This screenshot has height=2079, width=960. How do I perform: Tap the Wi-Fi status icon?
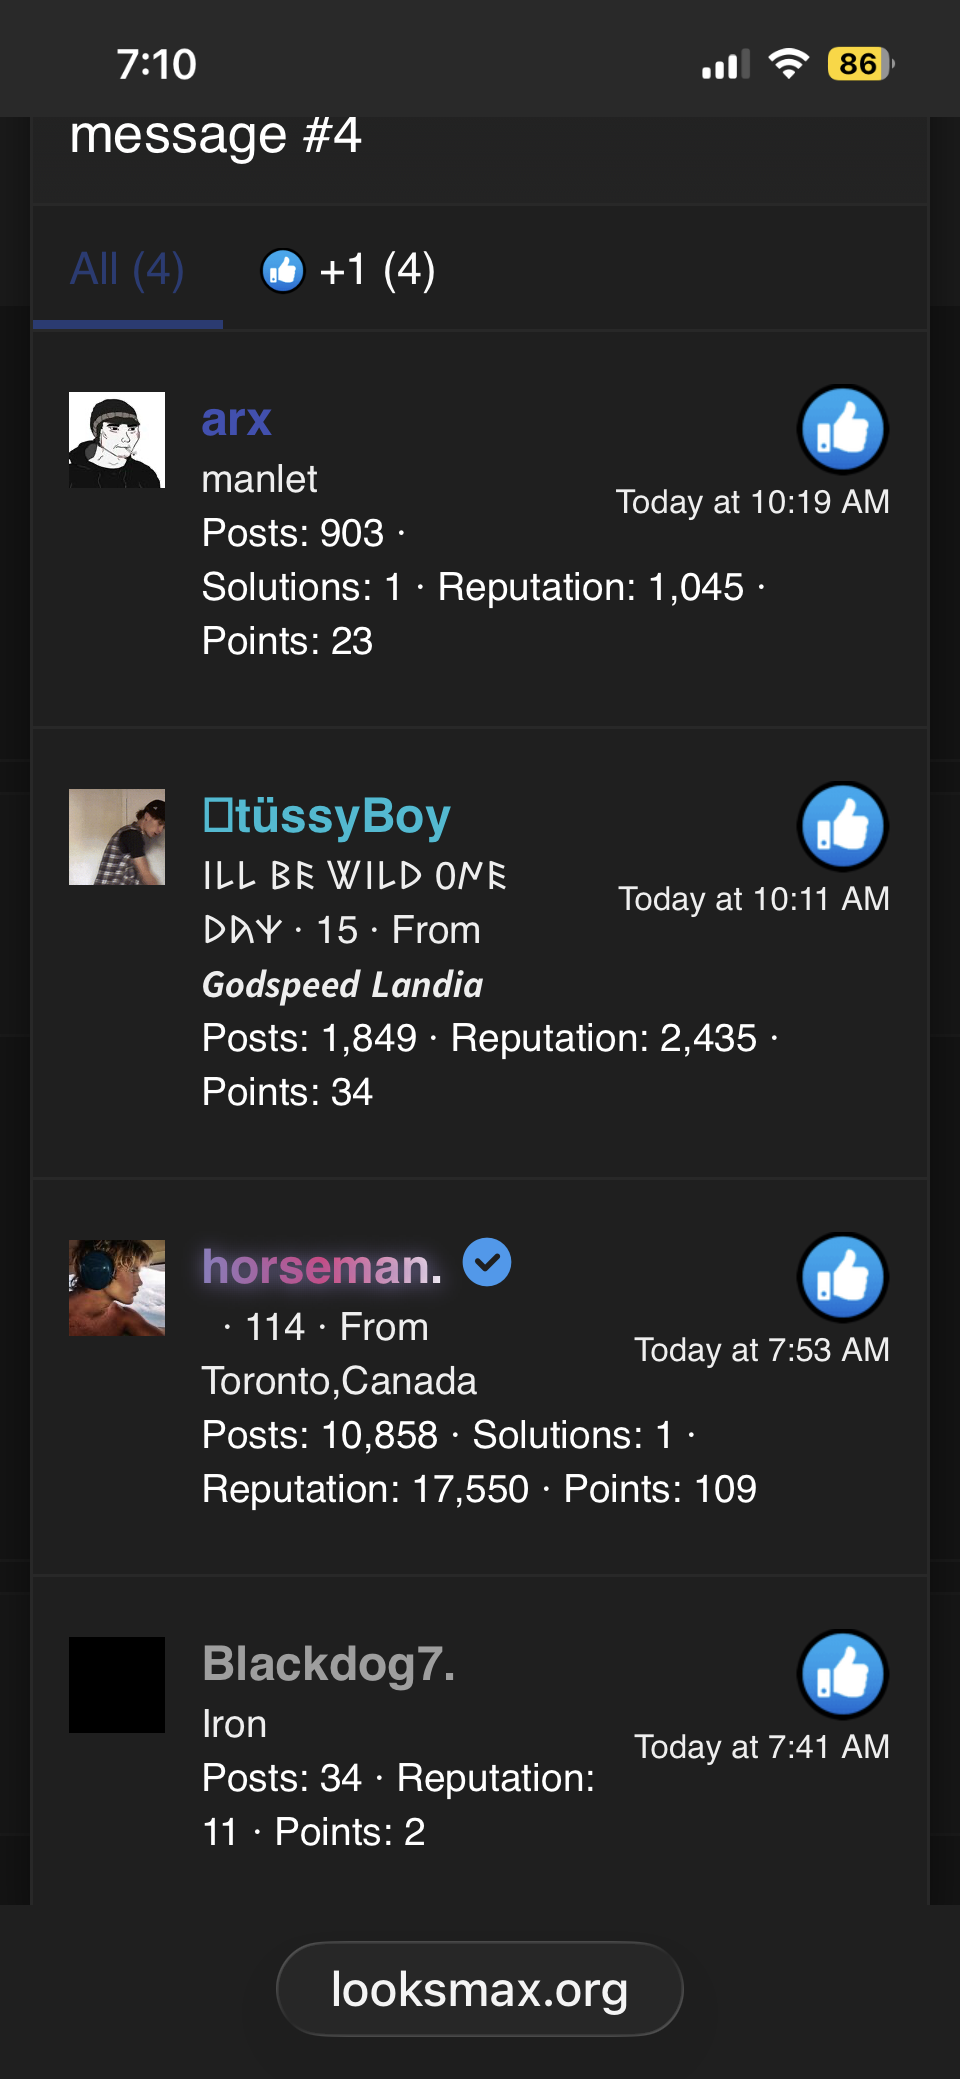pyautogui.click(x=789, y=64)
